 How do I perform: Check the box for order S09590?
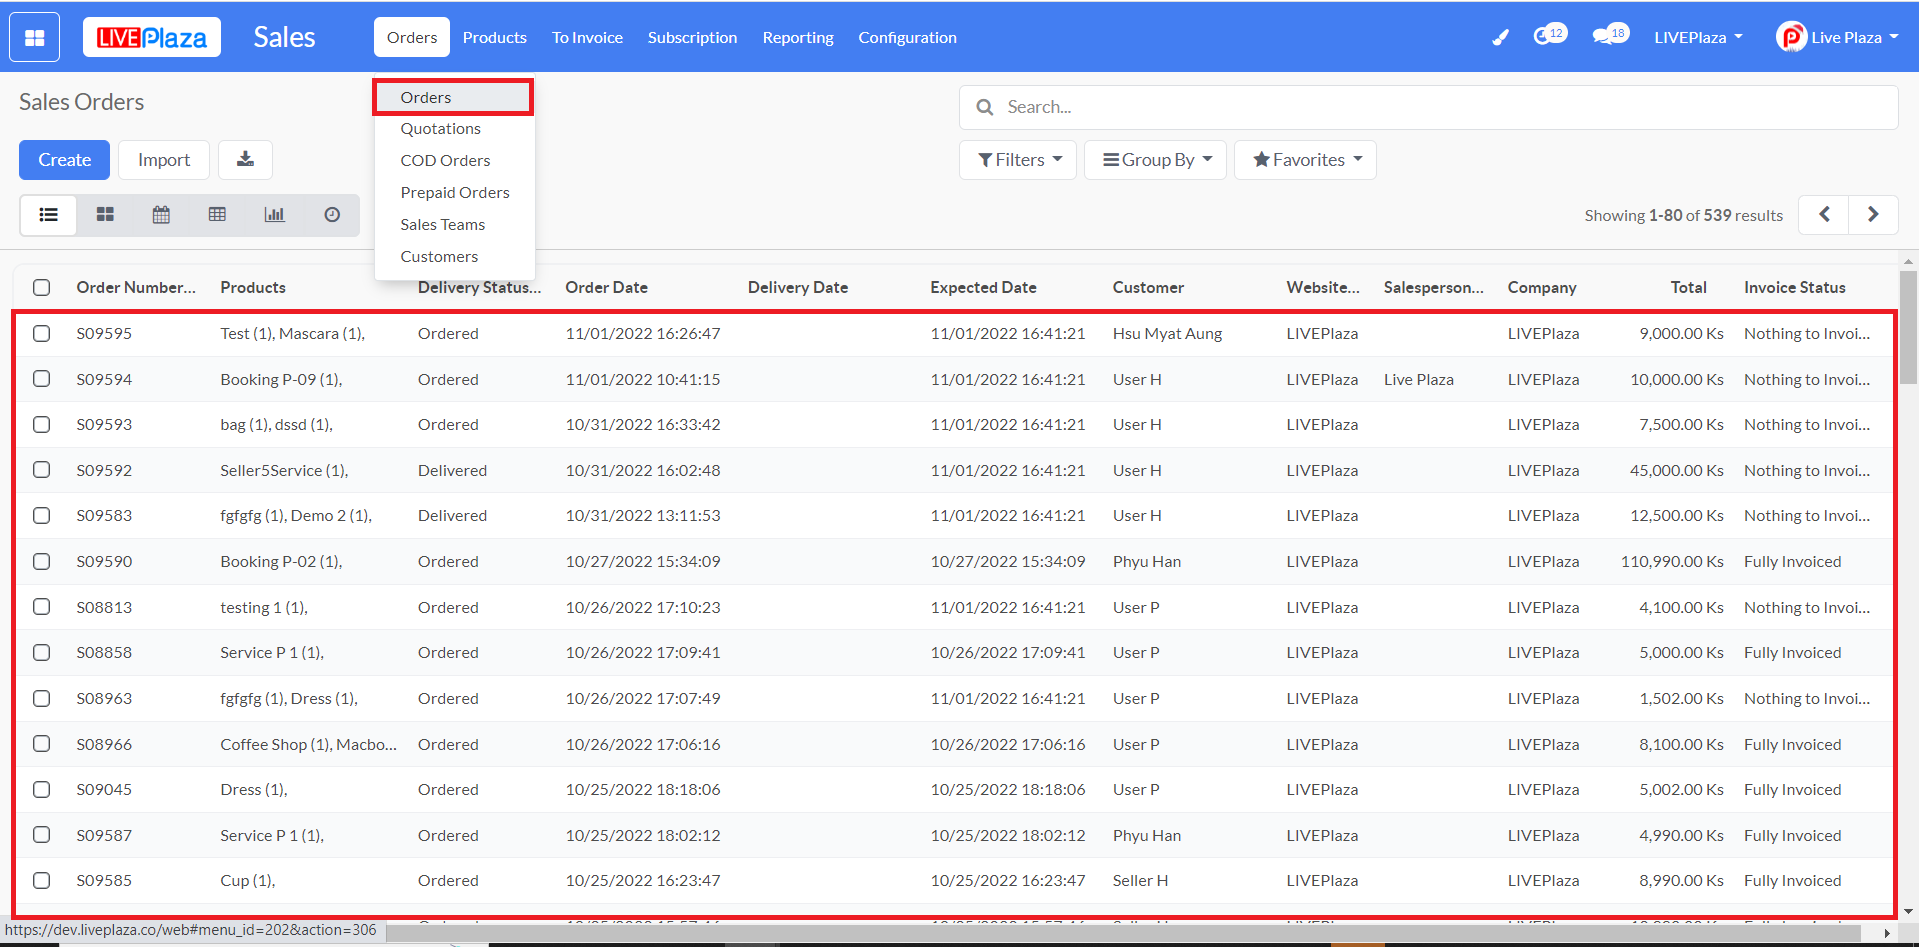click(41, 561)
